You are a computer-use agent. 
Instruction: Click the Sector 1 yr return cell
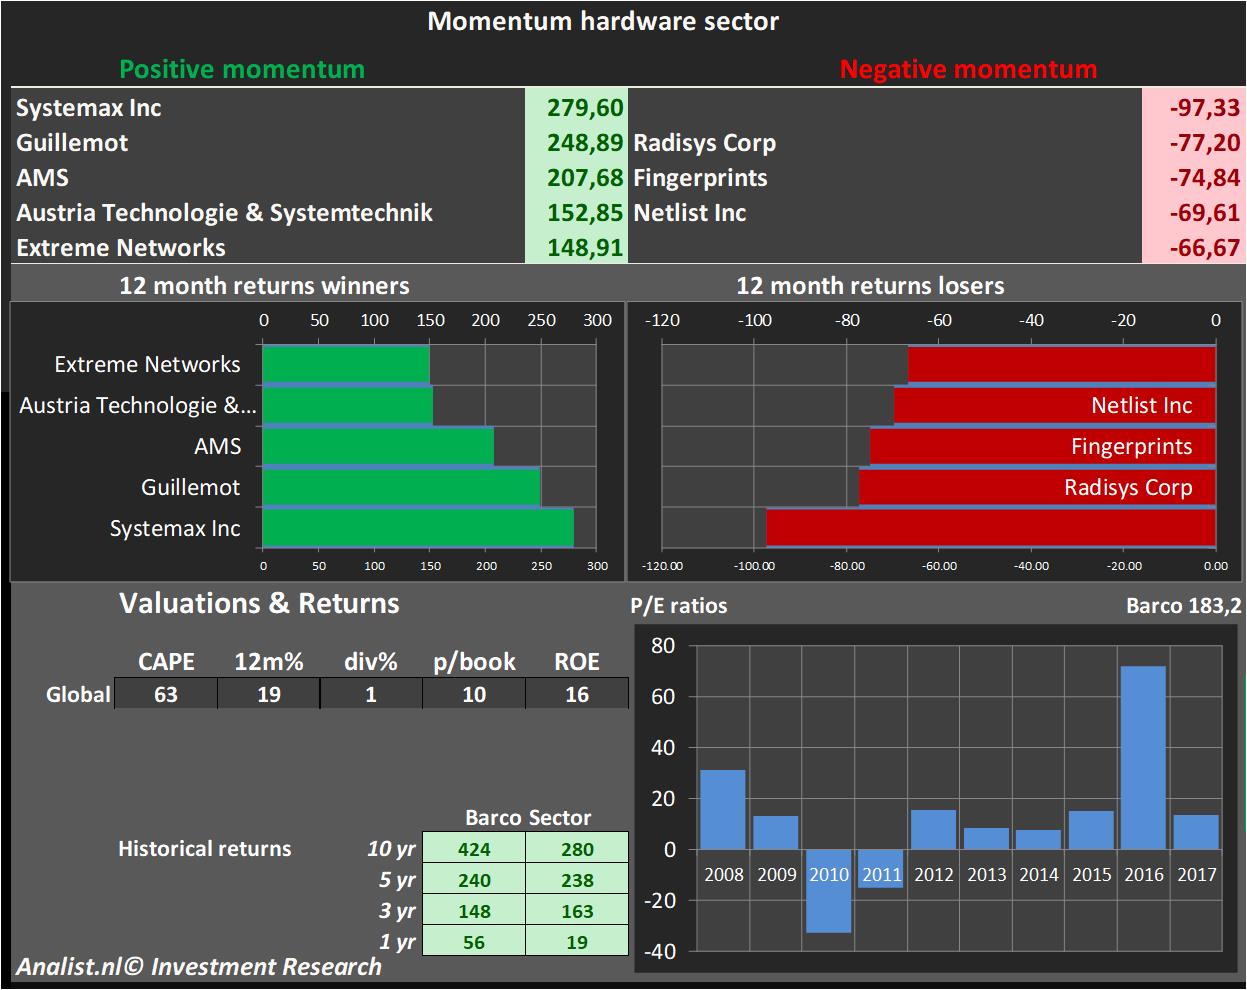click(x=577, y=942)
